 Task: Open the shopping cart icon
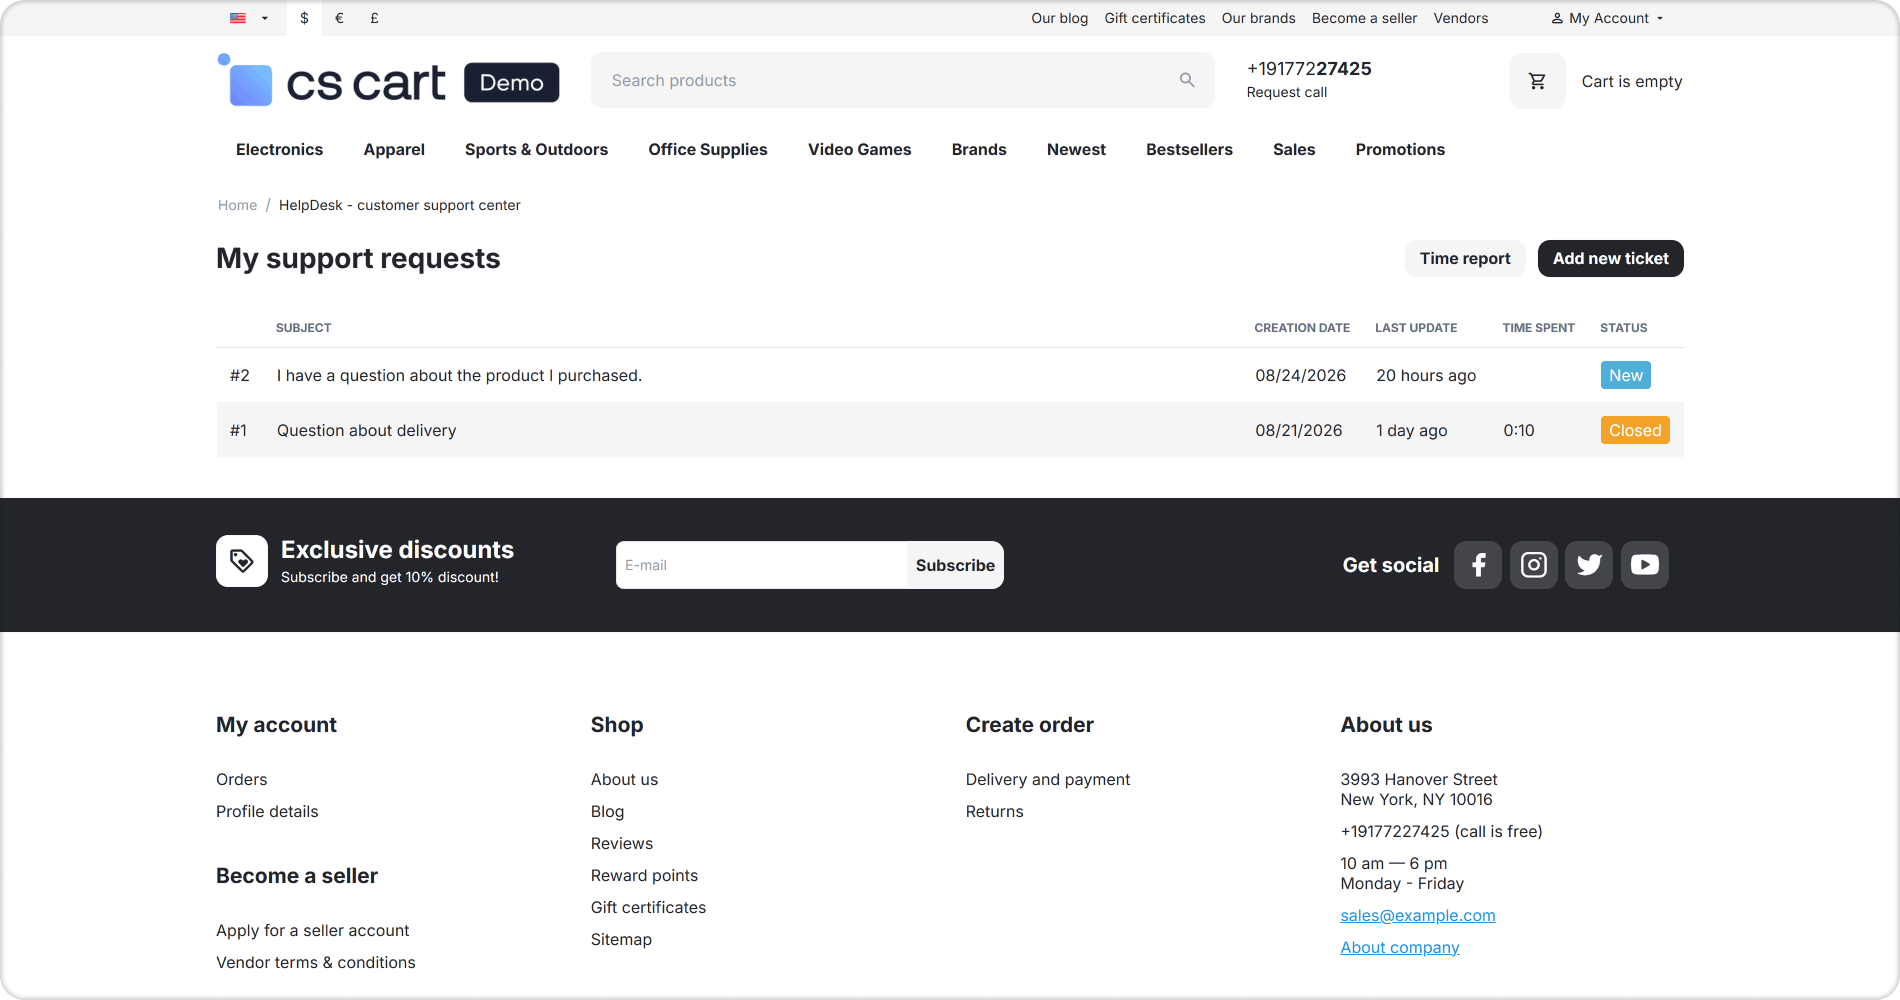(x=1537, y=81)
